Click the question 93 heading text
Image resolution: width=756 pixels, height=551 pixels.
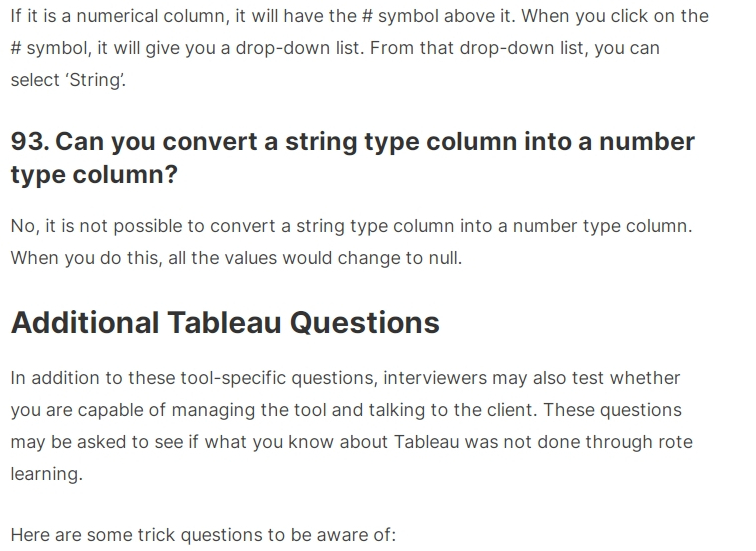tap(352, 158)
